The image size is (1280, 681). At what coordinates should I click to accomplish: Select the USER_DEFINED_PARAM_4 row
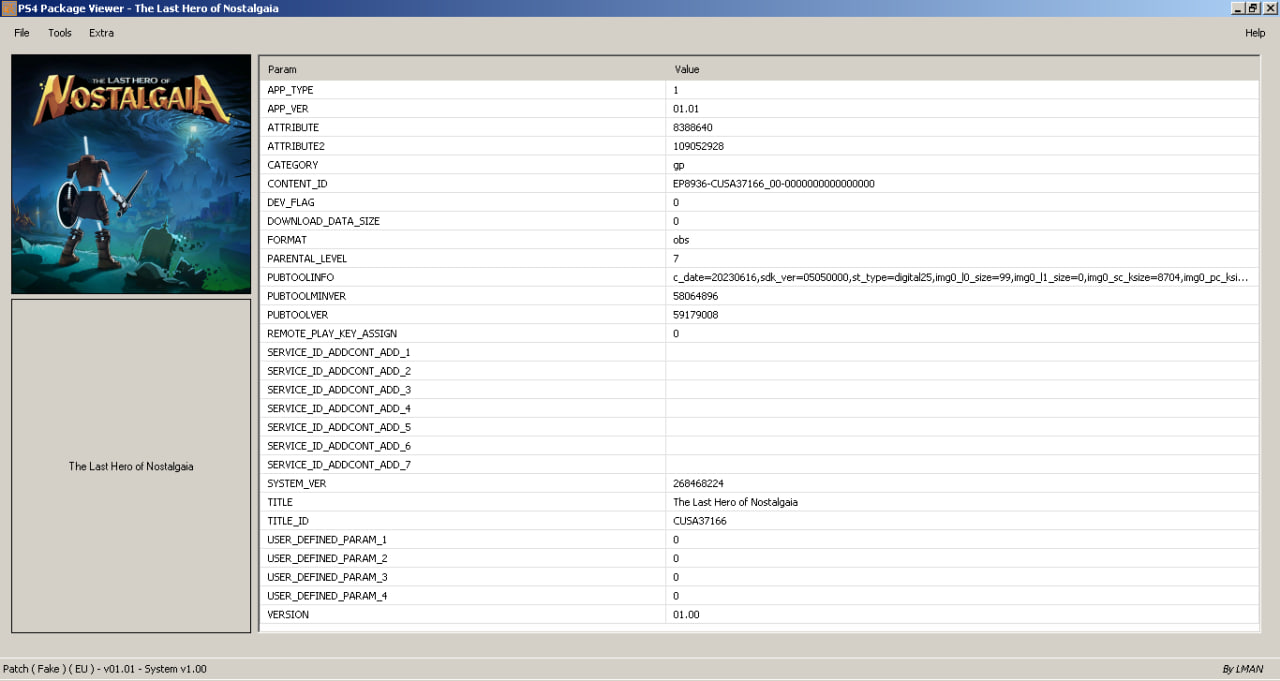pyautogui.click(x=760, y=596)
